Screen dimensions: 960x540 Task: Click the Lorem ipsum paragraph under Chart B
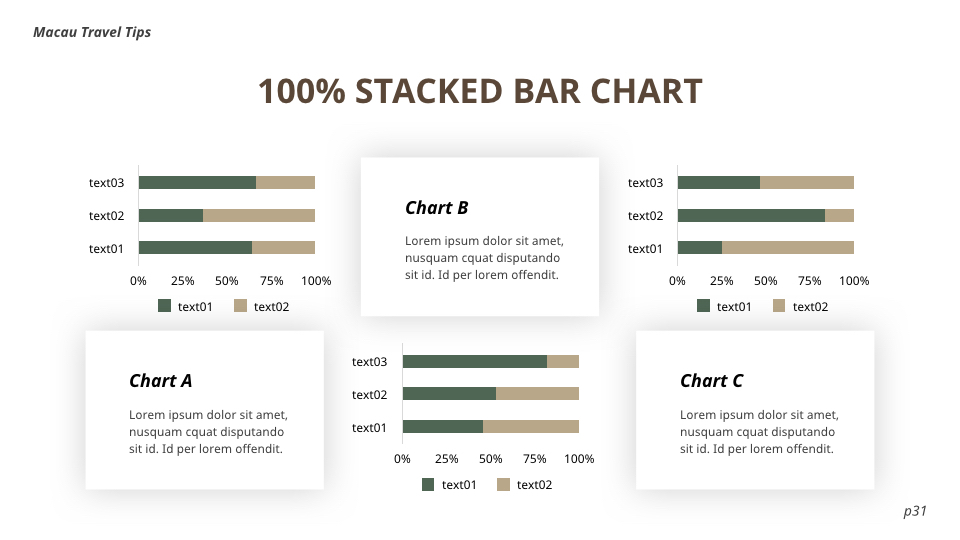click(x=484, y=258)
